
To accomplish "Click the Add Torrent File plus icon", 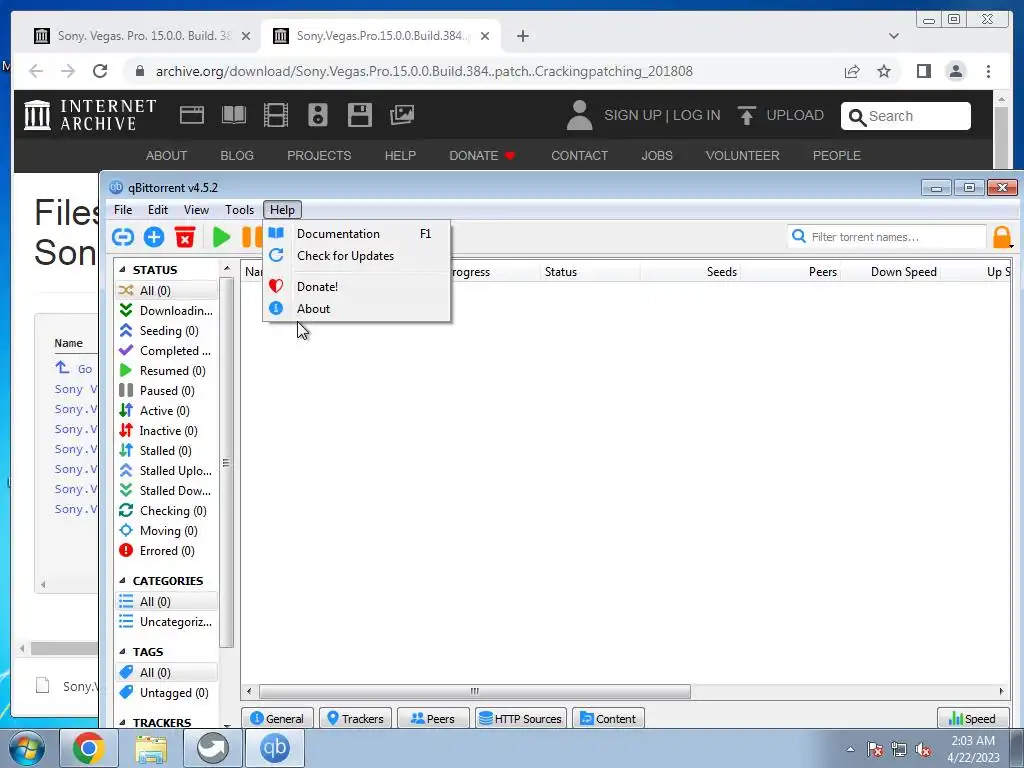I will 154,237.
